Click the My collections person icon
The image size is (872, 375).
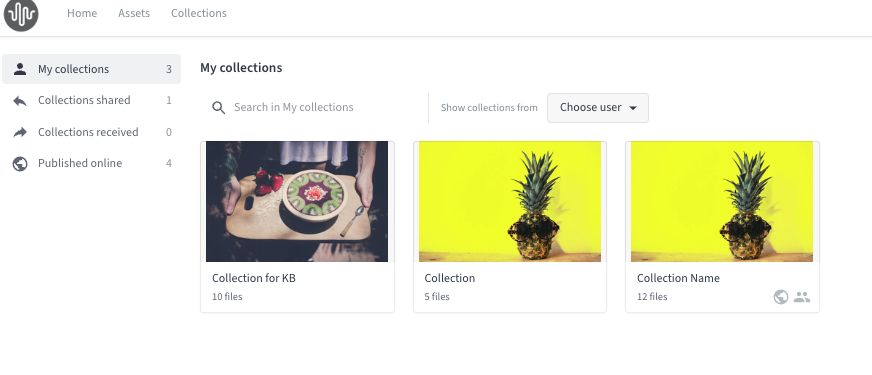(x=20, y=69)
